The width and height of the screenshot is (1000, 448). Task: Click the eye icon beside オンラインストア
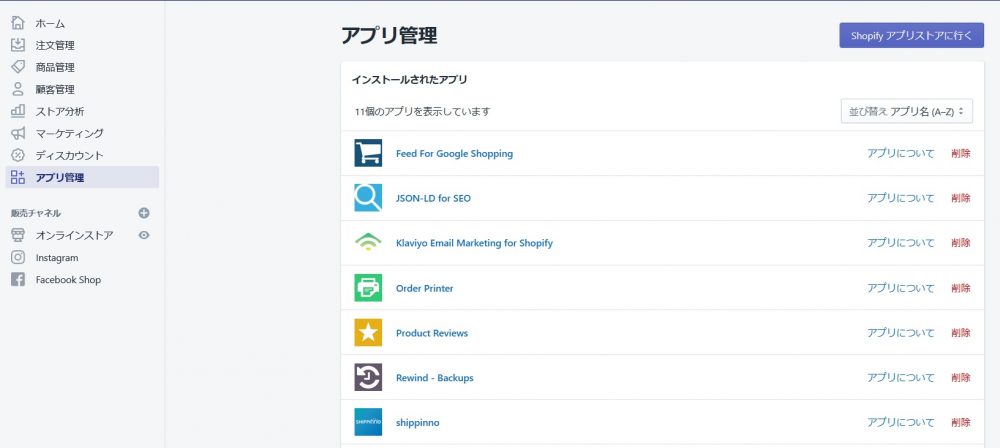tap(144, 235)
